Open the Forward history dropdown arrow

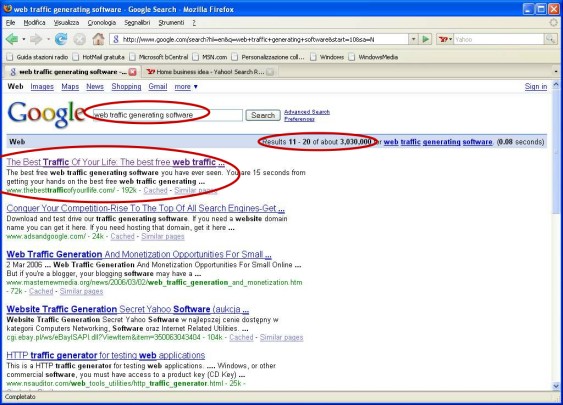48,39
